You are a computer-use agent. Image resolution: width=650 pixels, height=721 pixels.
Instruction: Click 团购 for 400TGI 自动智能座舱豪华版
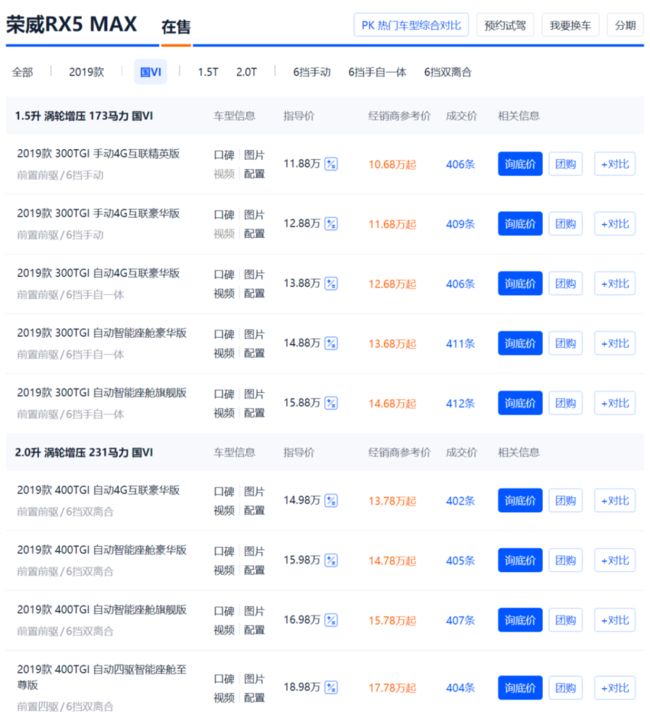565,560
